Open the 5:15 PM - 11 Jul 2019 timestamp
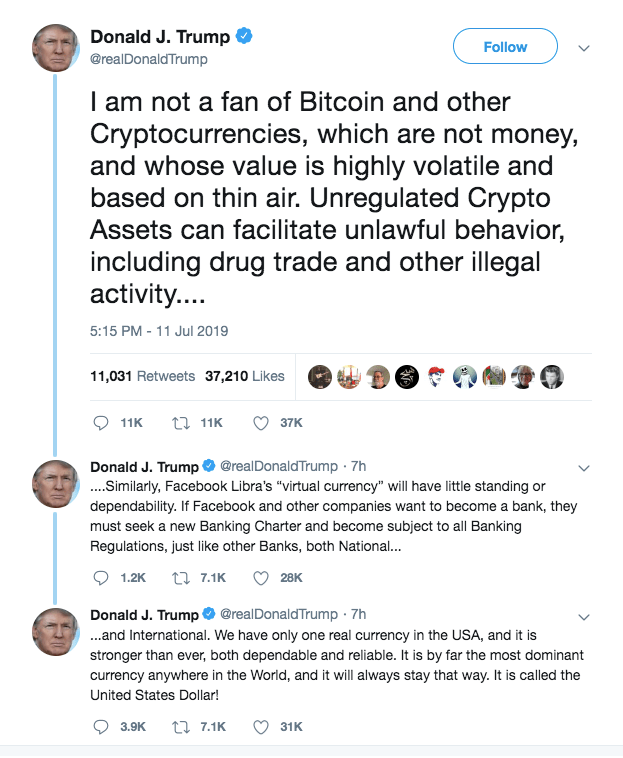 pos(159,331)
